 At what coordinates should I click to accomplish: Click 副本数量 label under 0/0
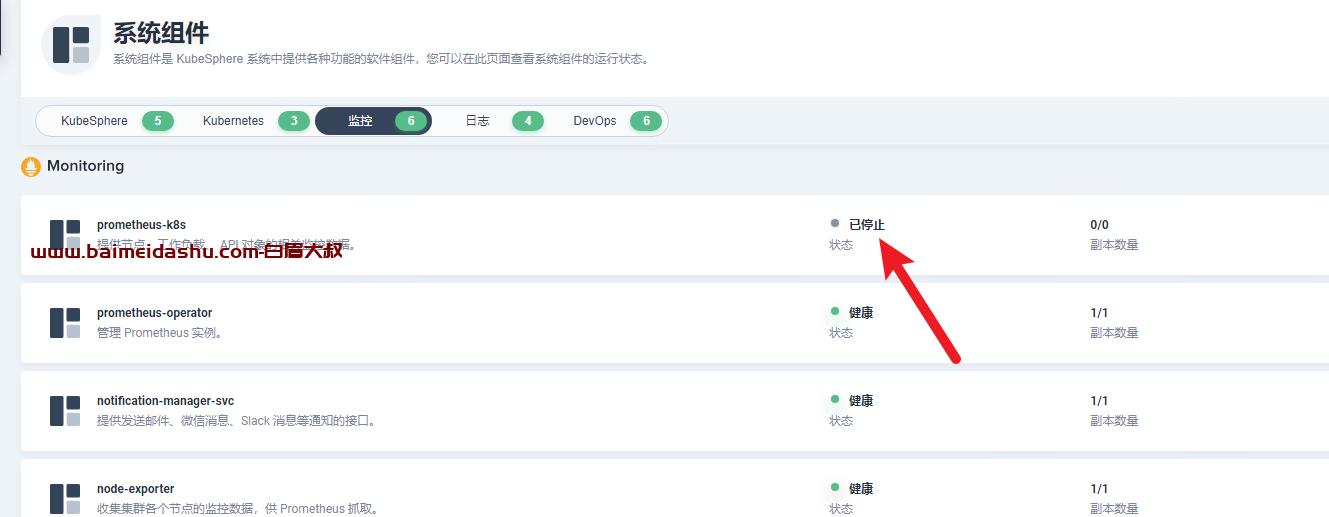click(x=1114, y=245)
